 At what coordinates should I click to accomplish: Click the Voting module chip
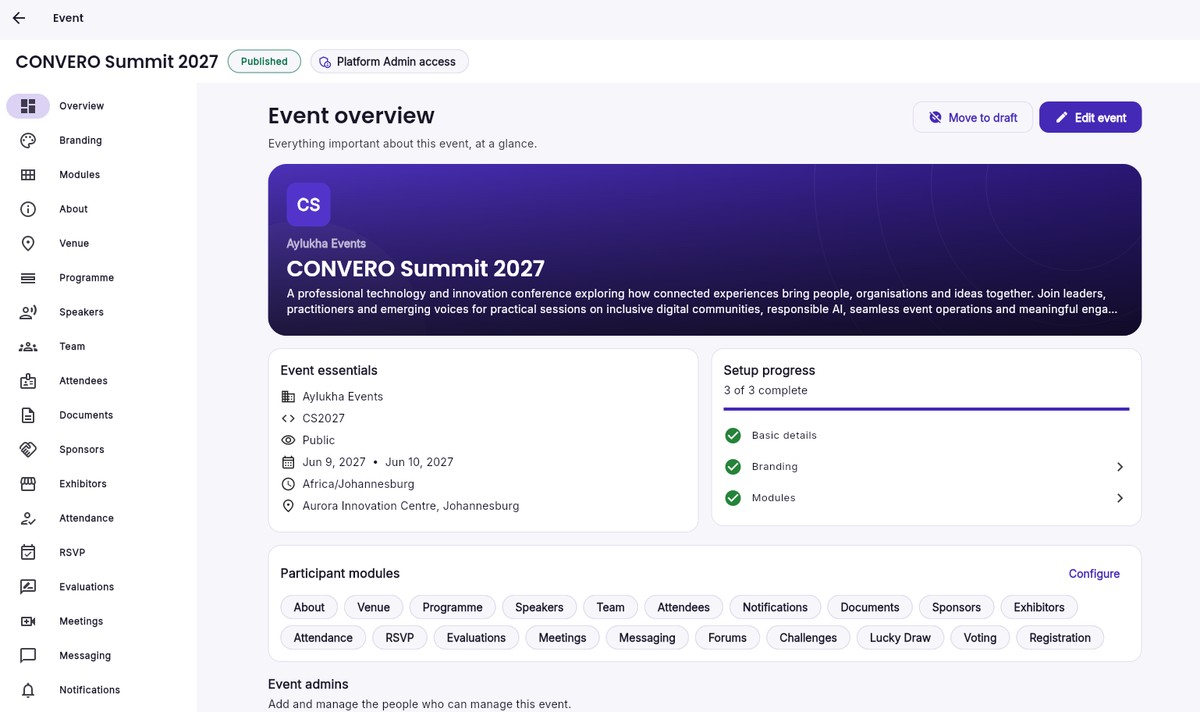click(980, 638)
